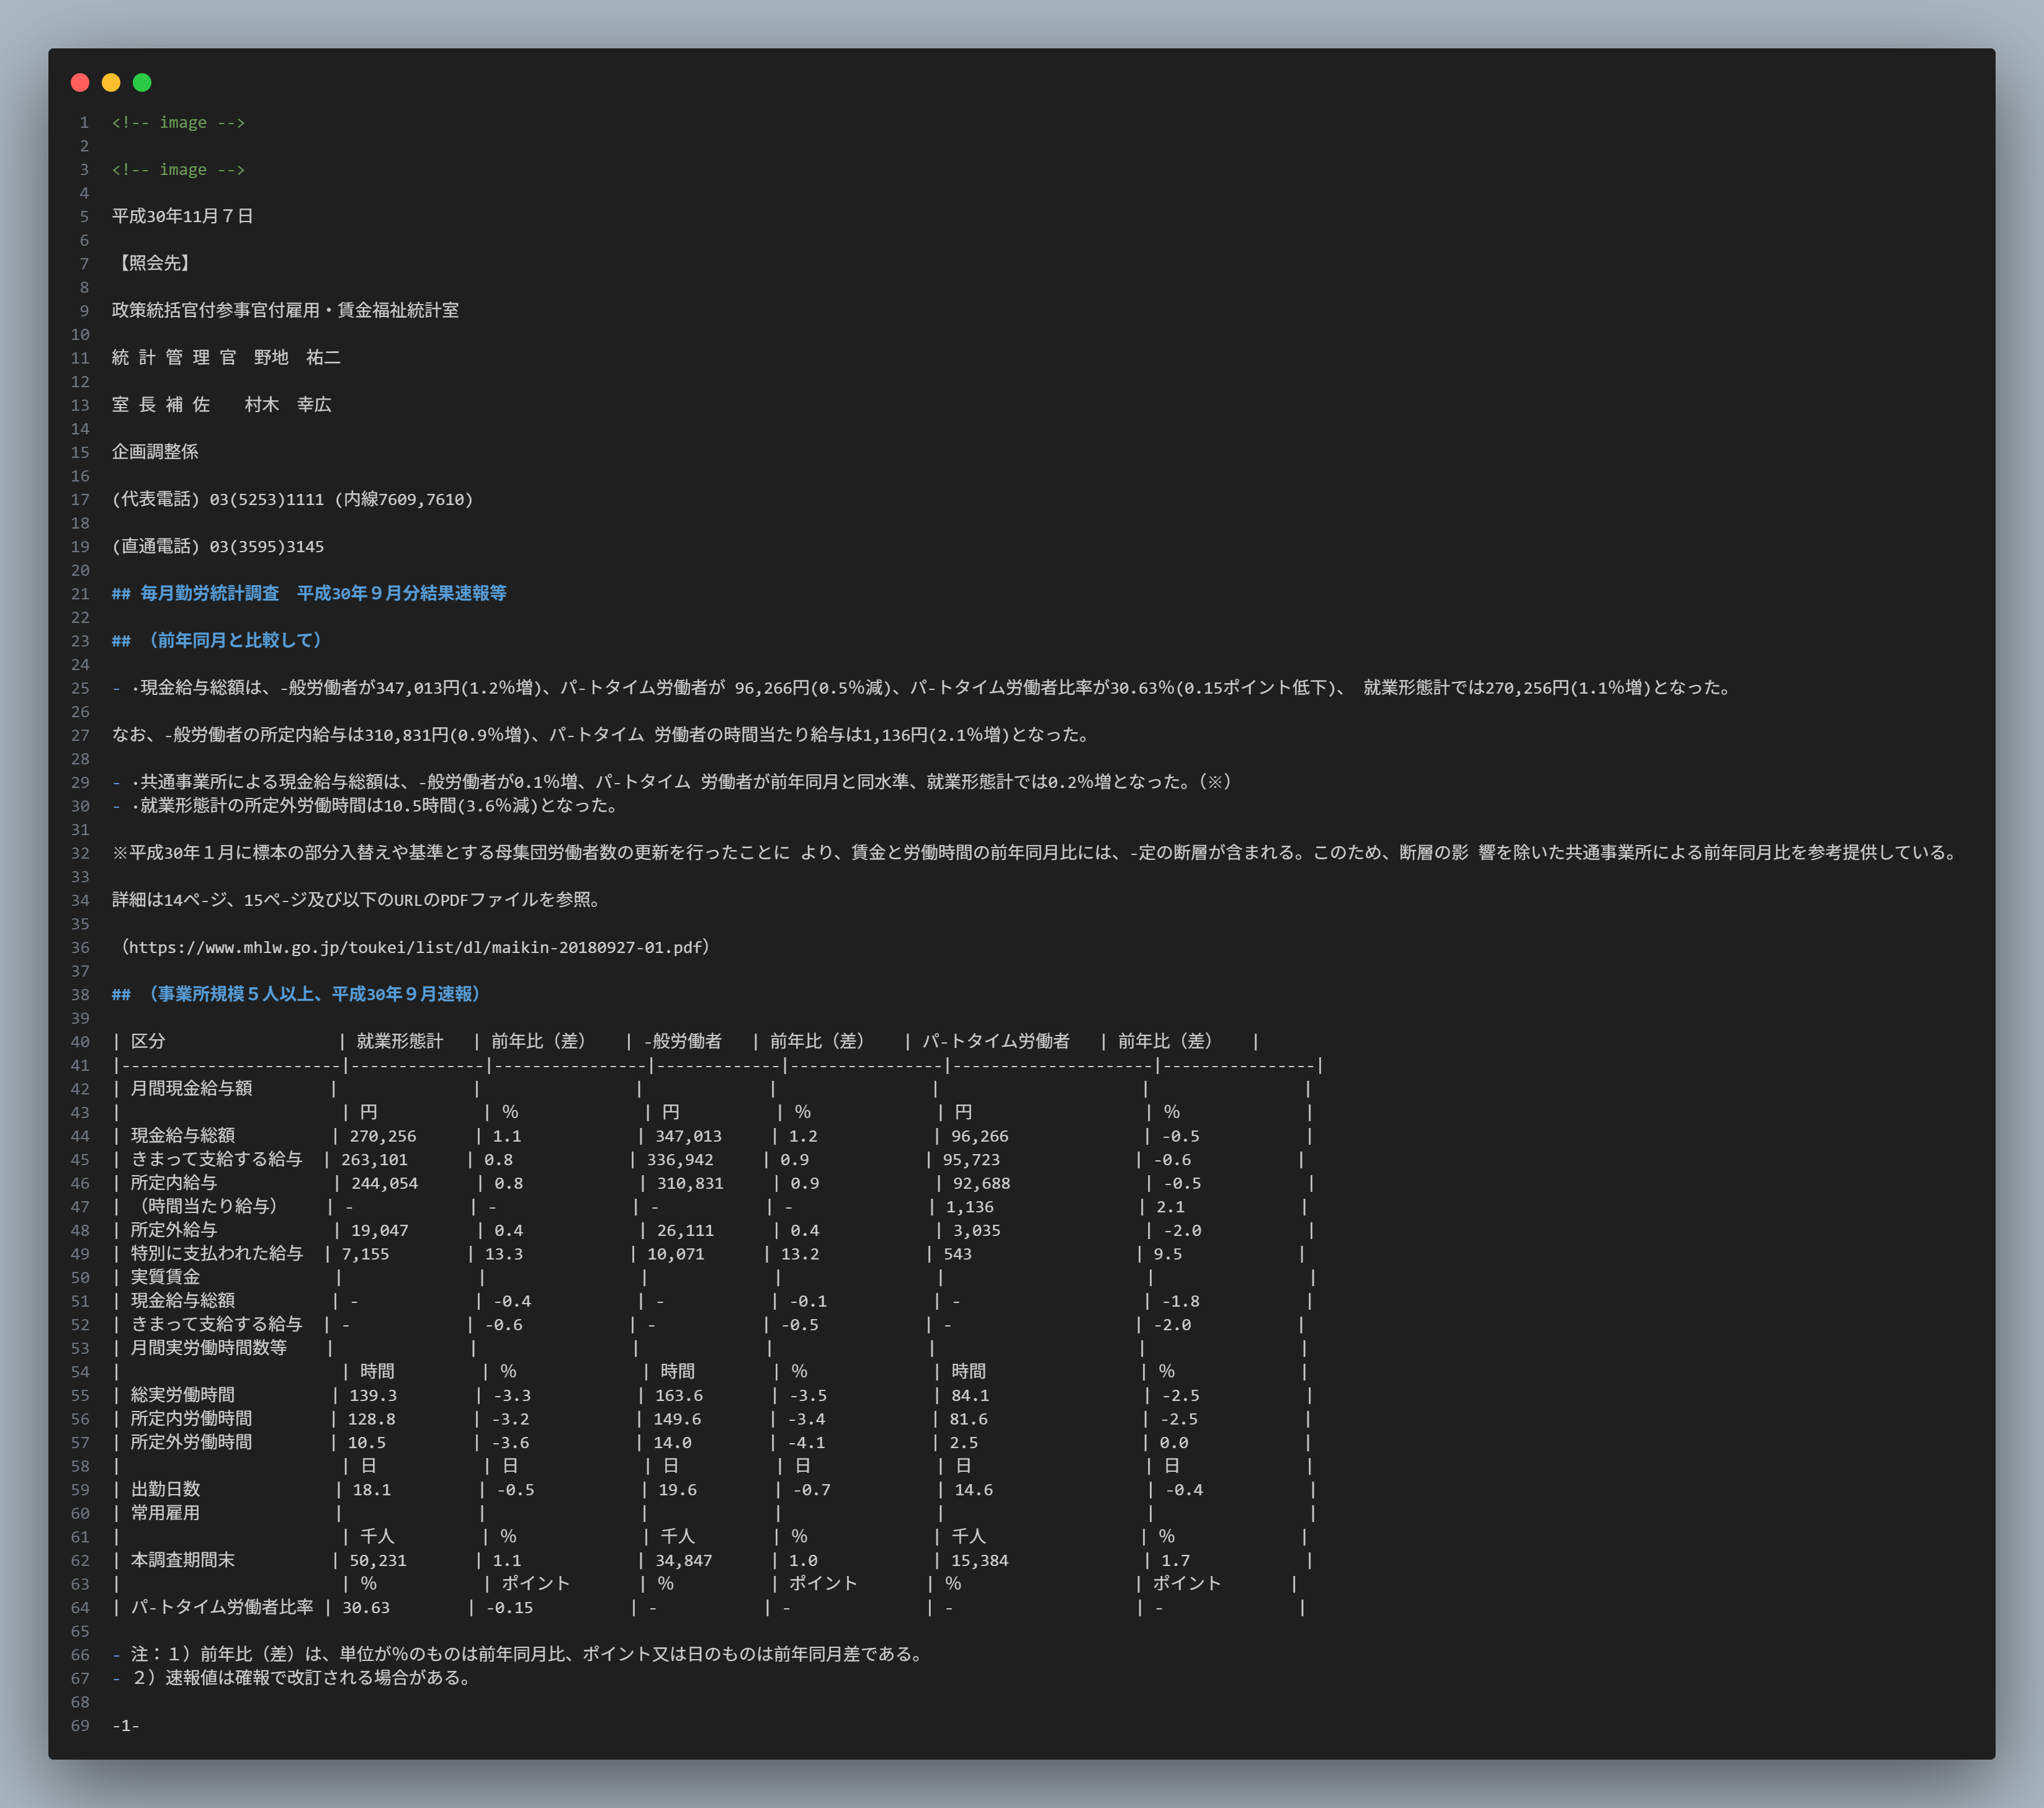Click the green maximize window button
The image size is (2044, 1808).
142,82
